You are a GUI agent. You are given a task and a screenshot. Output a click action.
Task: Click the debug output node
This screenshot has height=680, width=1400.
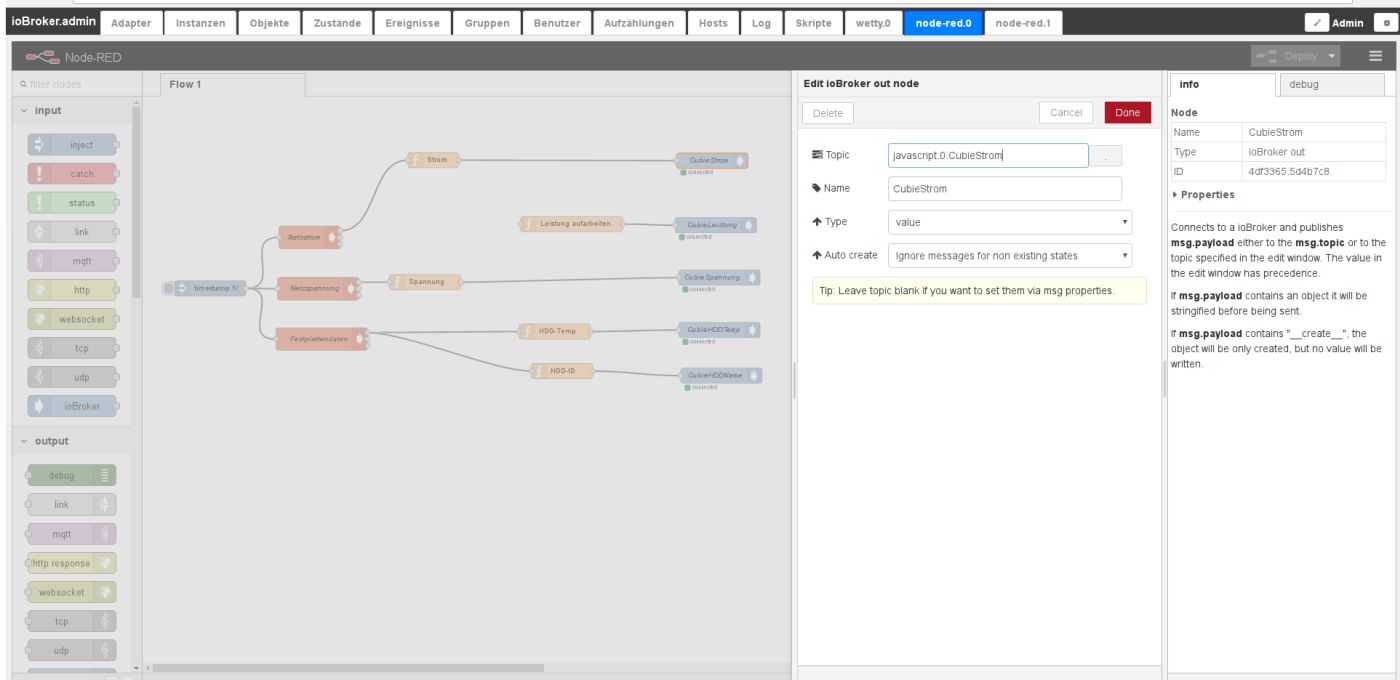tap(72, 475)
